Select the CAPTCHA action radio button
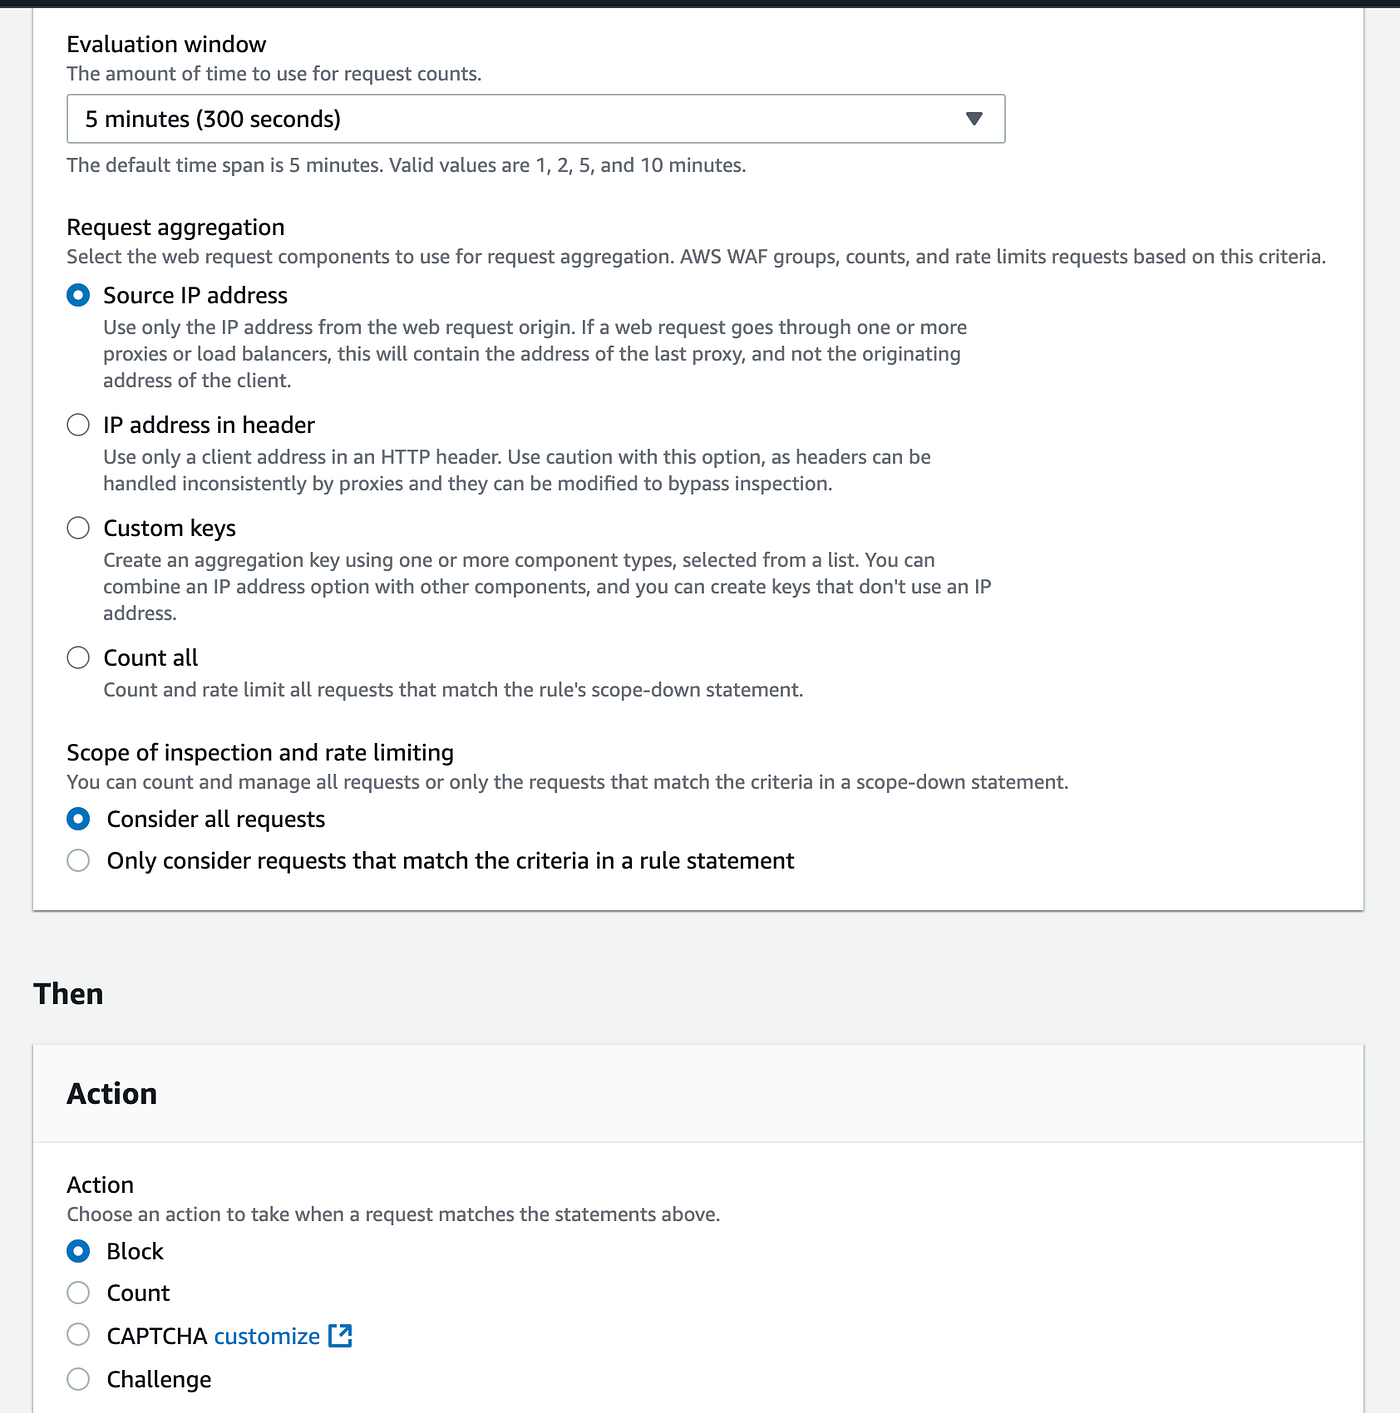The width and height of the screenshot is (1400, 1413). tap(78, 1335)
